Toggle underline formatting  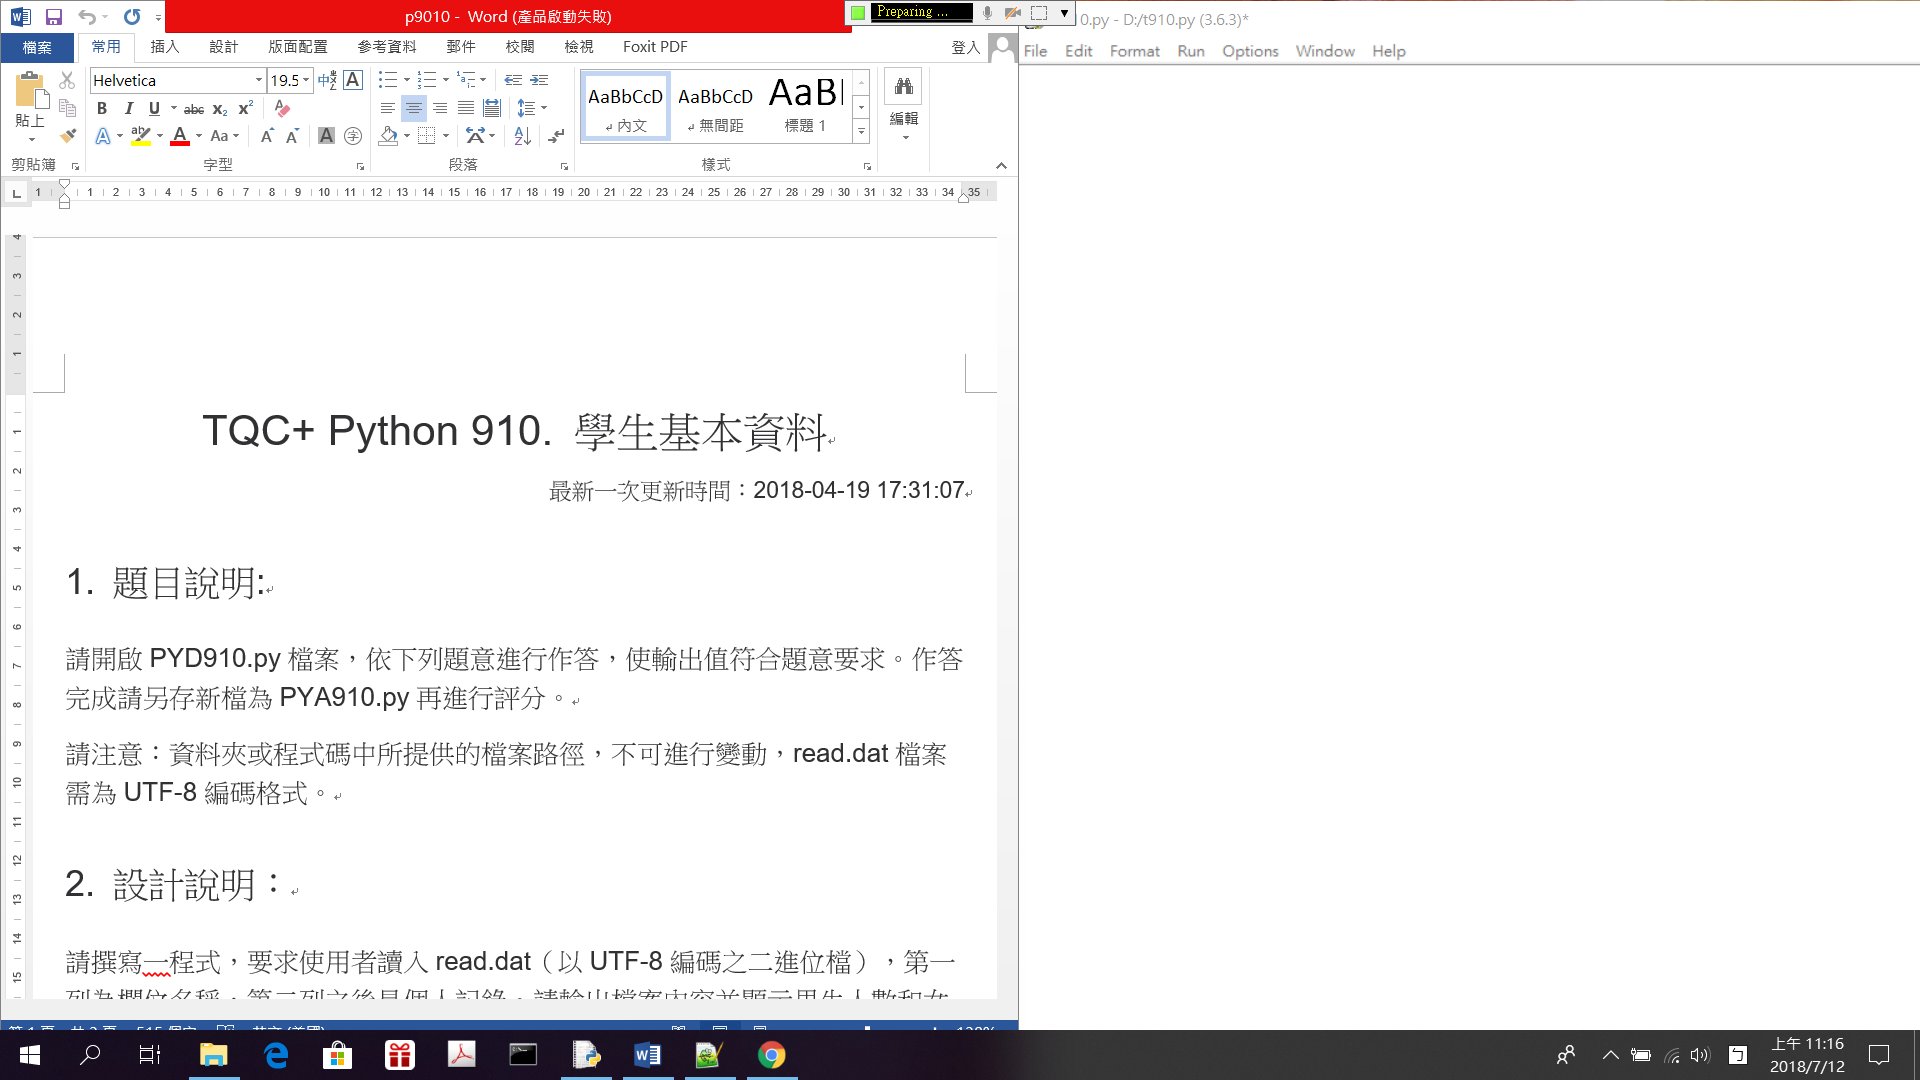(154, 108)
